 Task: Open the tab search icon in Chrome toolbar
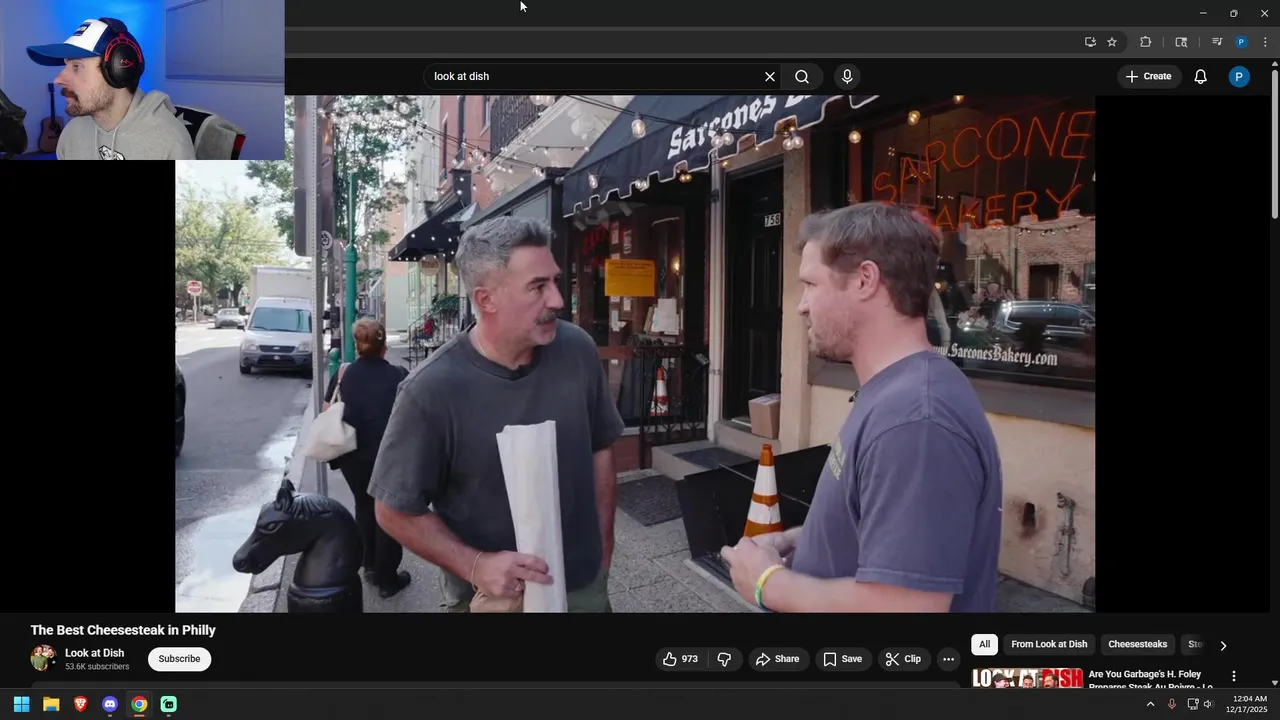point(1181,42)
